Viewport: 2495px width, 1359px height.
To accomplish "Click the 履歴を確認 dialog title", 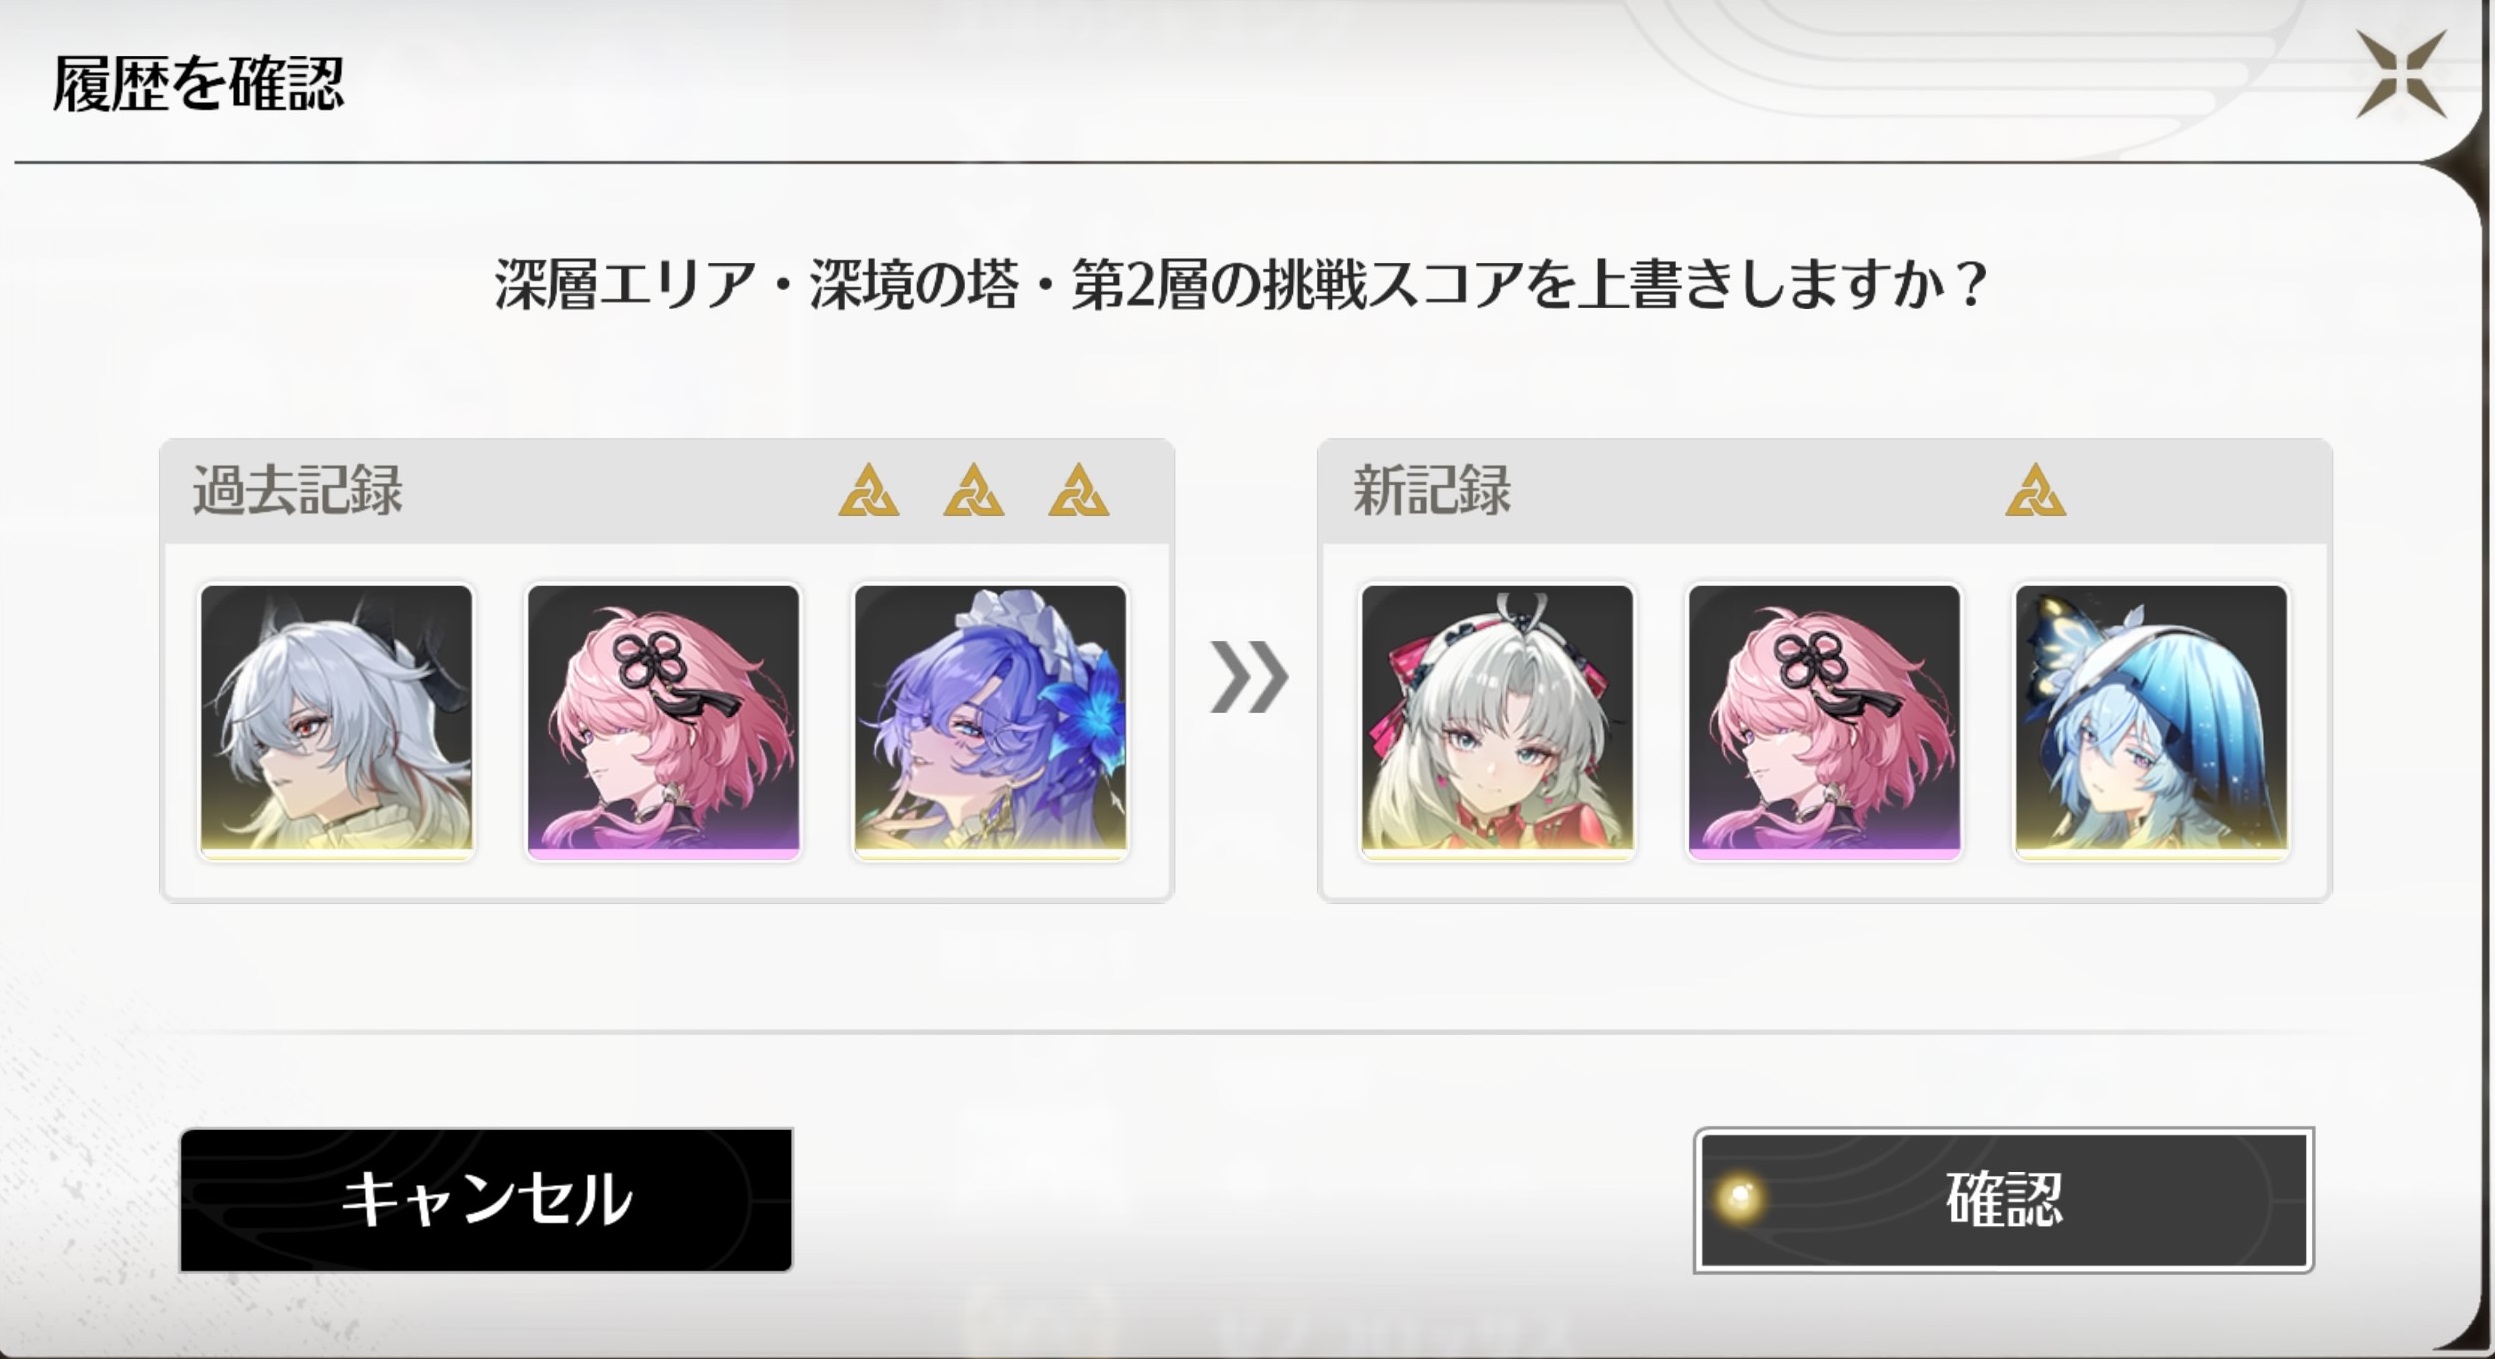I will pyautogui.click(x=198, y=83).
